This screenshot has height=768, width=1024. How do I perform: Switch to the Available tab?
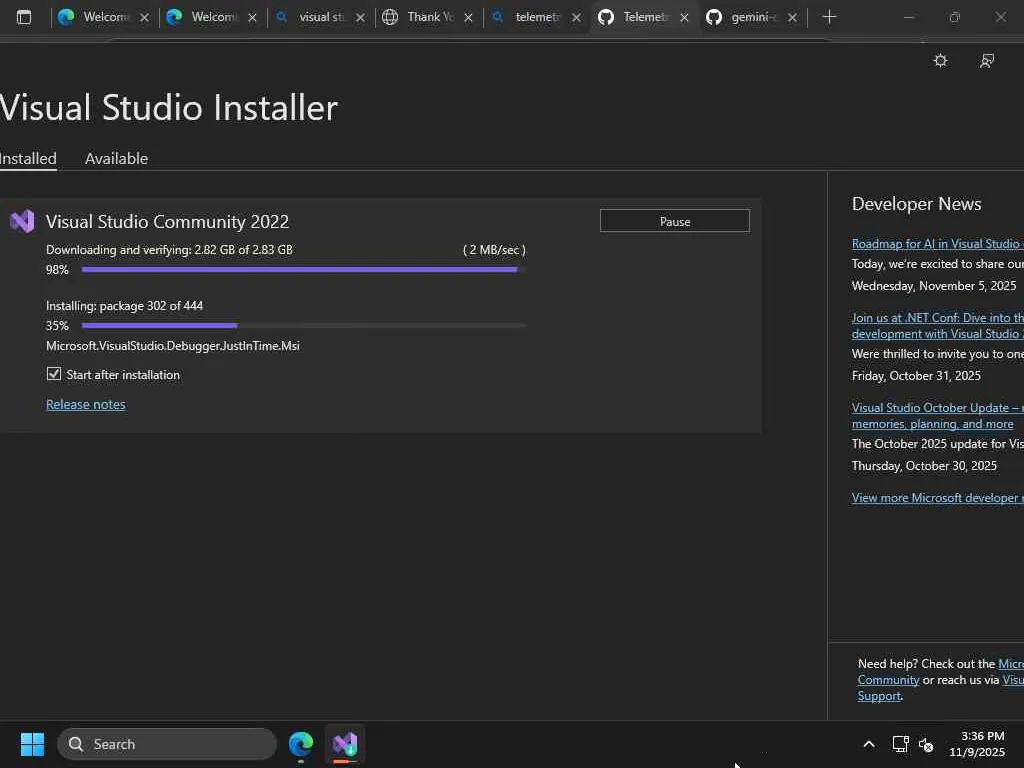[x=116, y=159]
